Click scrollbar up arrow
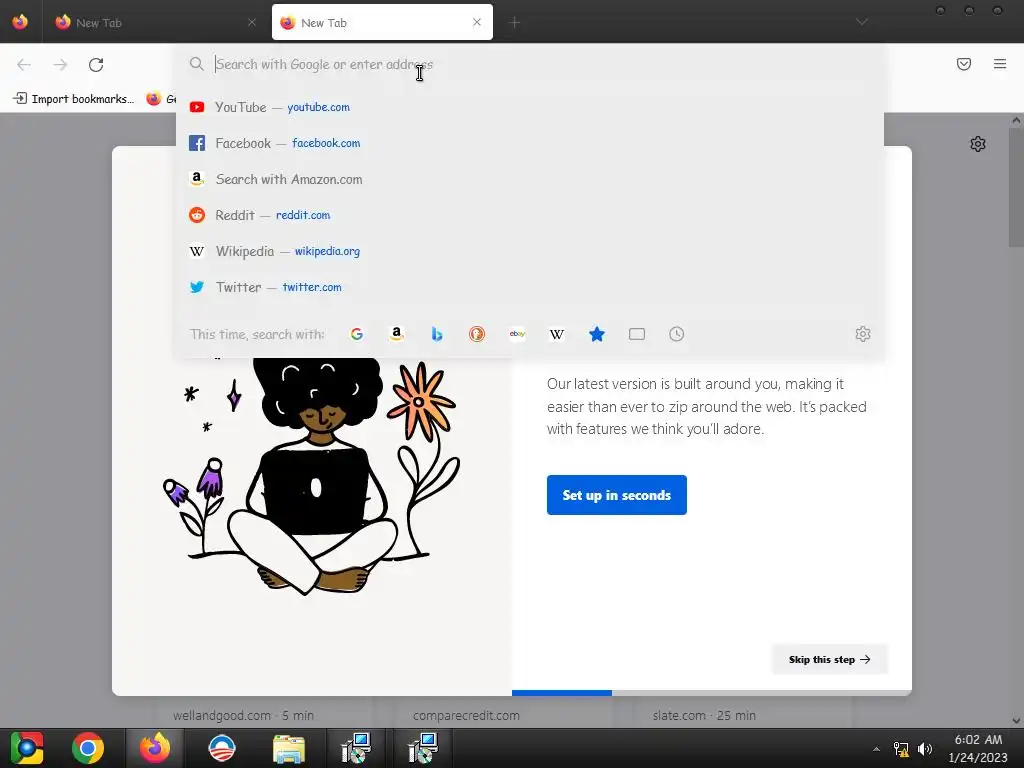This screenshot has width=1024, height=768. (x=1016, y=120)
